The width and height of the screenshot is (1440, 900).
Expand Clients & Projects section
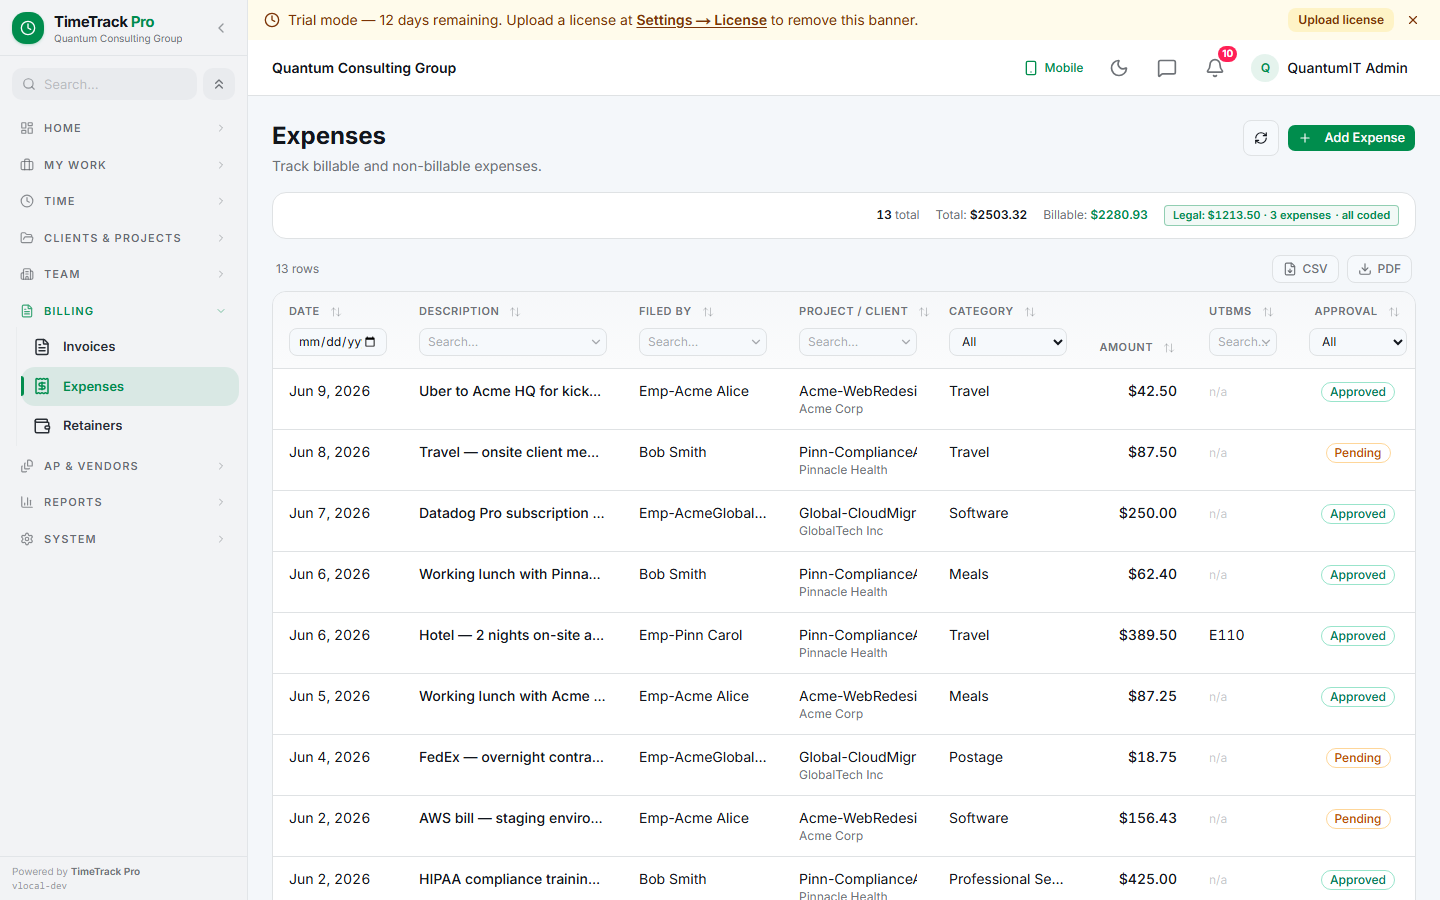(x=124, y=238)
